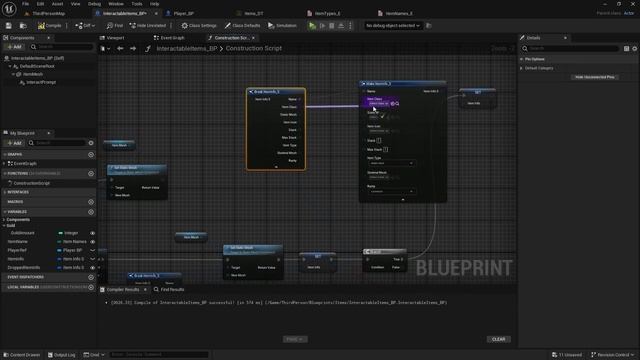Image resolution: width=640 pixels, height=360 pixels.
Task: Click the Browse to asset icon beside Save
Action: (x=23, y=26)
